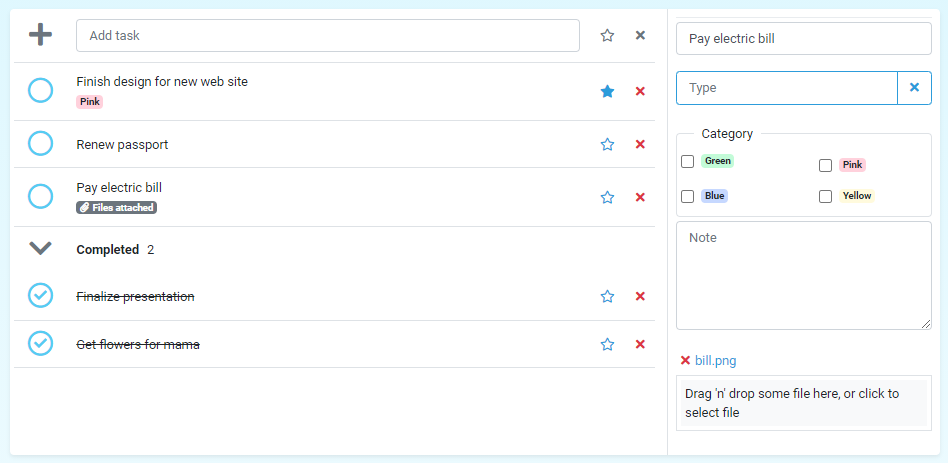948x463 pixels.
Task: Grab the Note textarea resize handle
Action: [926, 324]
